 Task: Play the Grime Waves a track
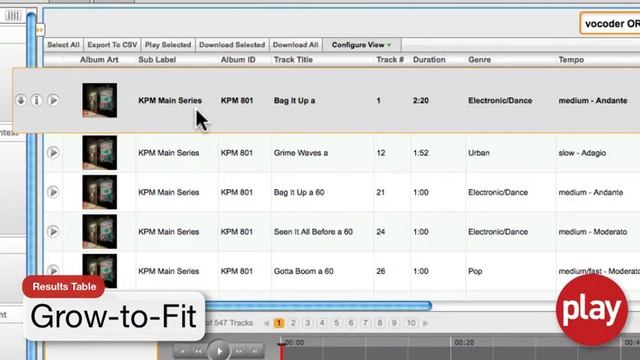click(53, 153)
